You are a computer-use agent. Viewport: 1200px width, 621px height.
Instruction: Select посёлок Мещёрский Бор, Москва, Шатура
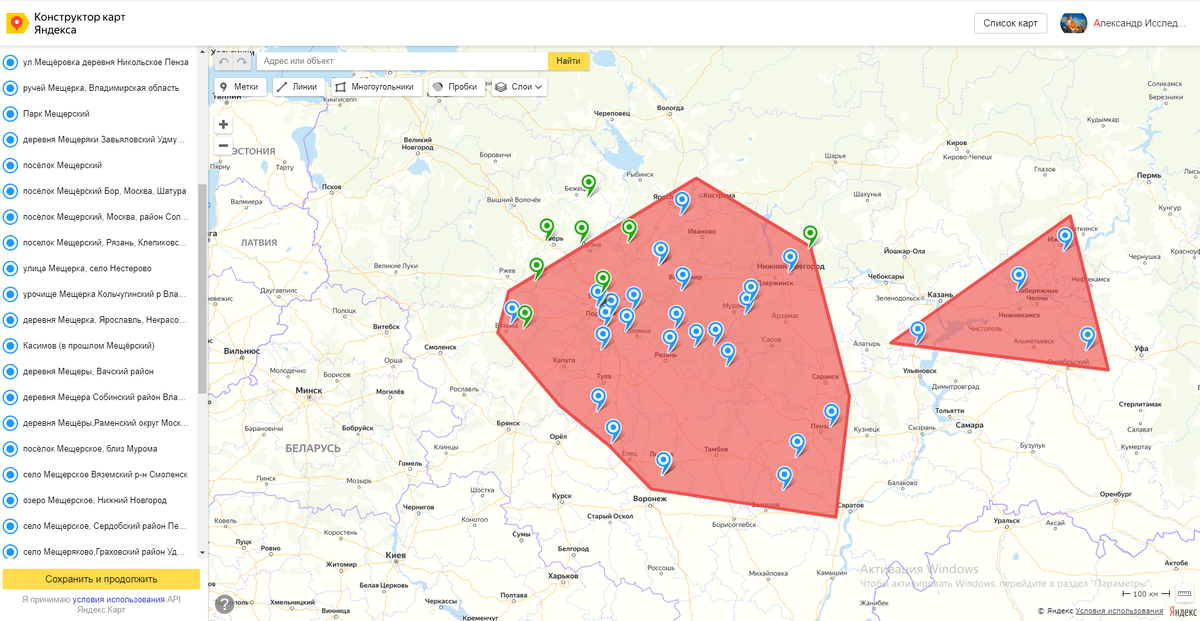96,191
